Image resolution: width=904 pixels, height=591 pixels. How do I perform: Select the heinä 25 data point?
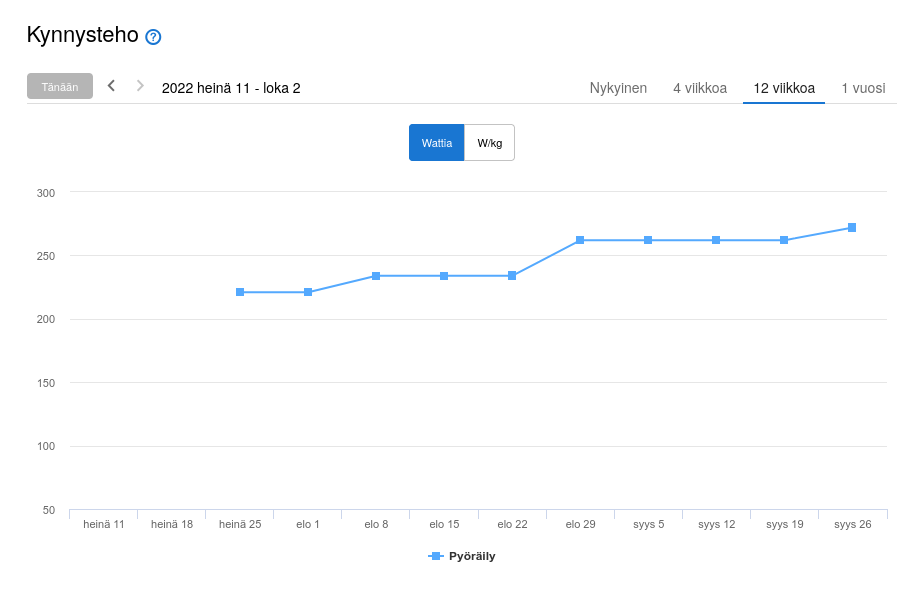[x=240, y=292]
